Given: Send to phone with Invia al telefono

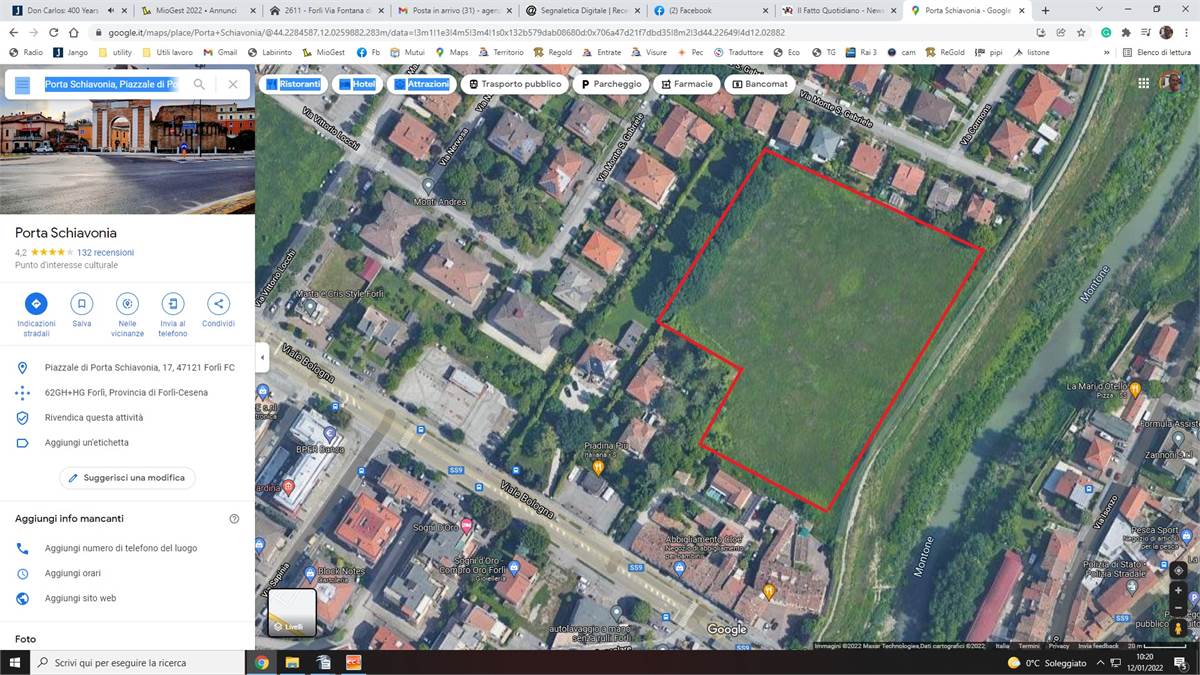Looking at the screenshot, I should 173,304.
